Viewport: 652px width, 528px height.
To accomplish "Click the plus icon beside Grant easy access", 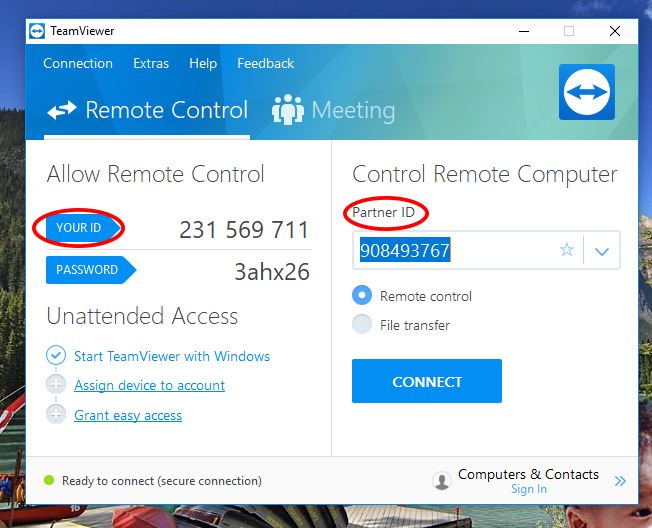I will click(x=56, y=415).
